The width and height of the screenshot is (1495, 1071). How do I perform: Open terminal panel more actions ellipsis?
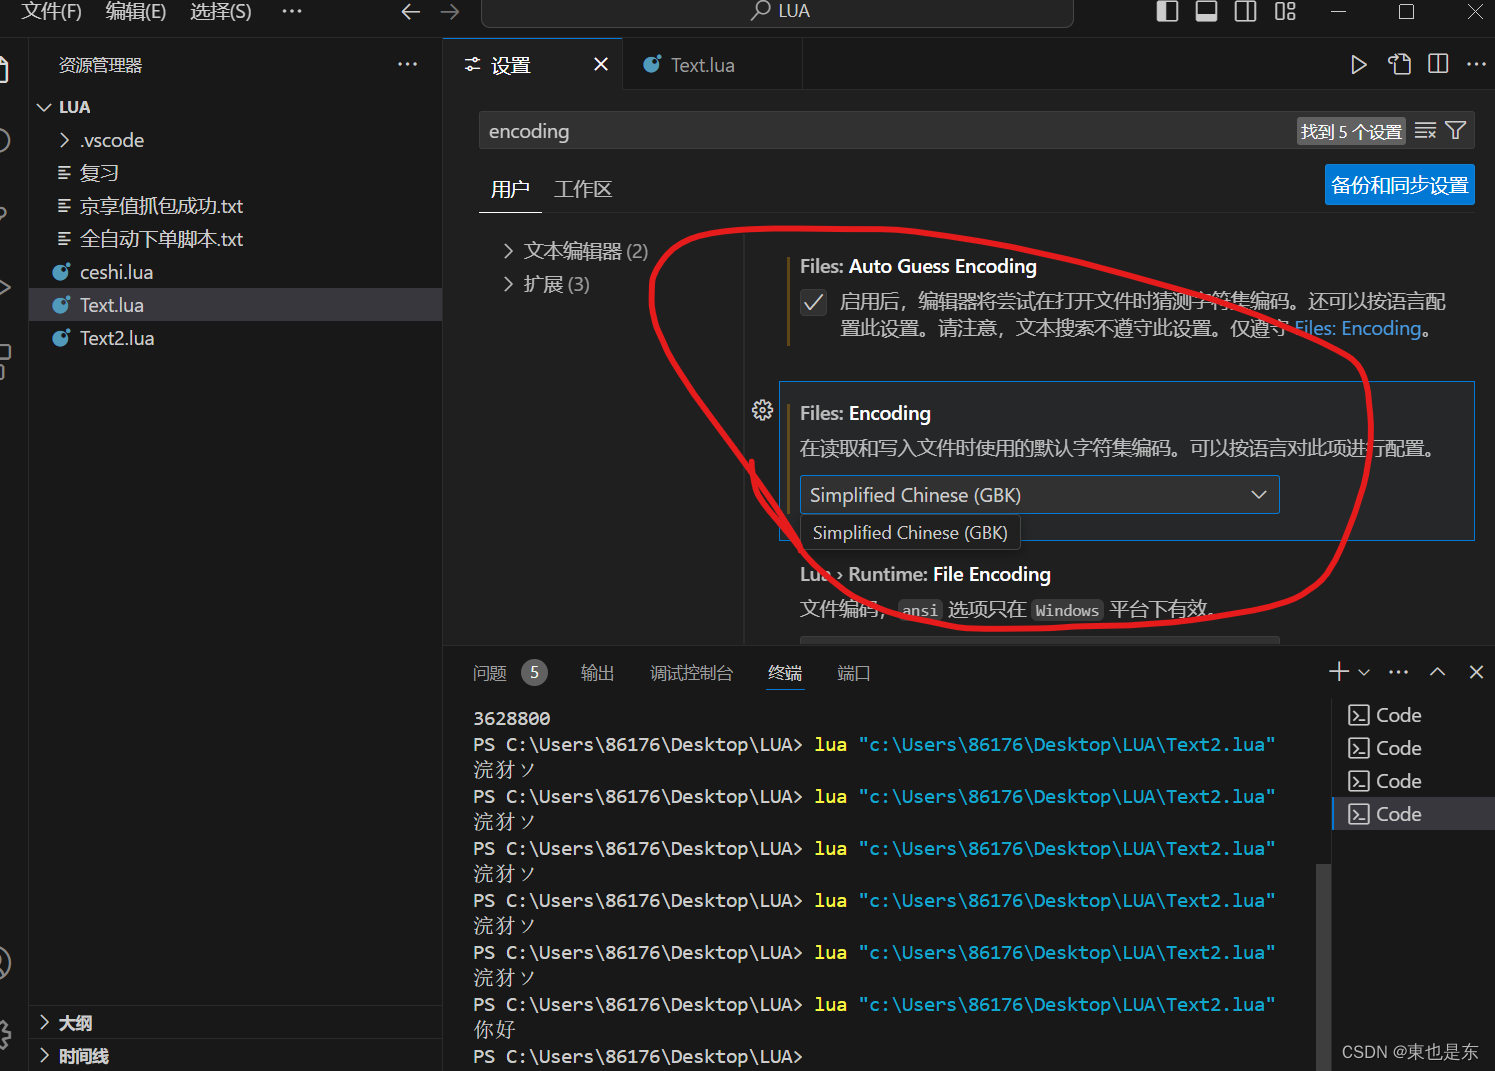(1398, 671)
